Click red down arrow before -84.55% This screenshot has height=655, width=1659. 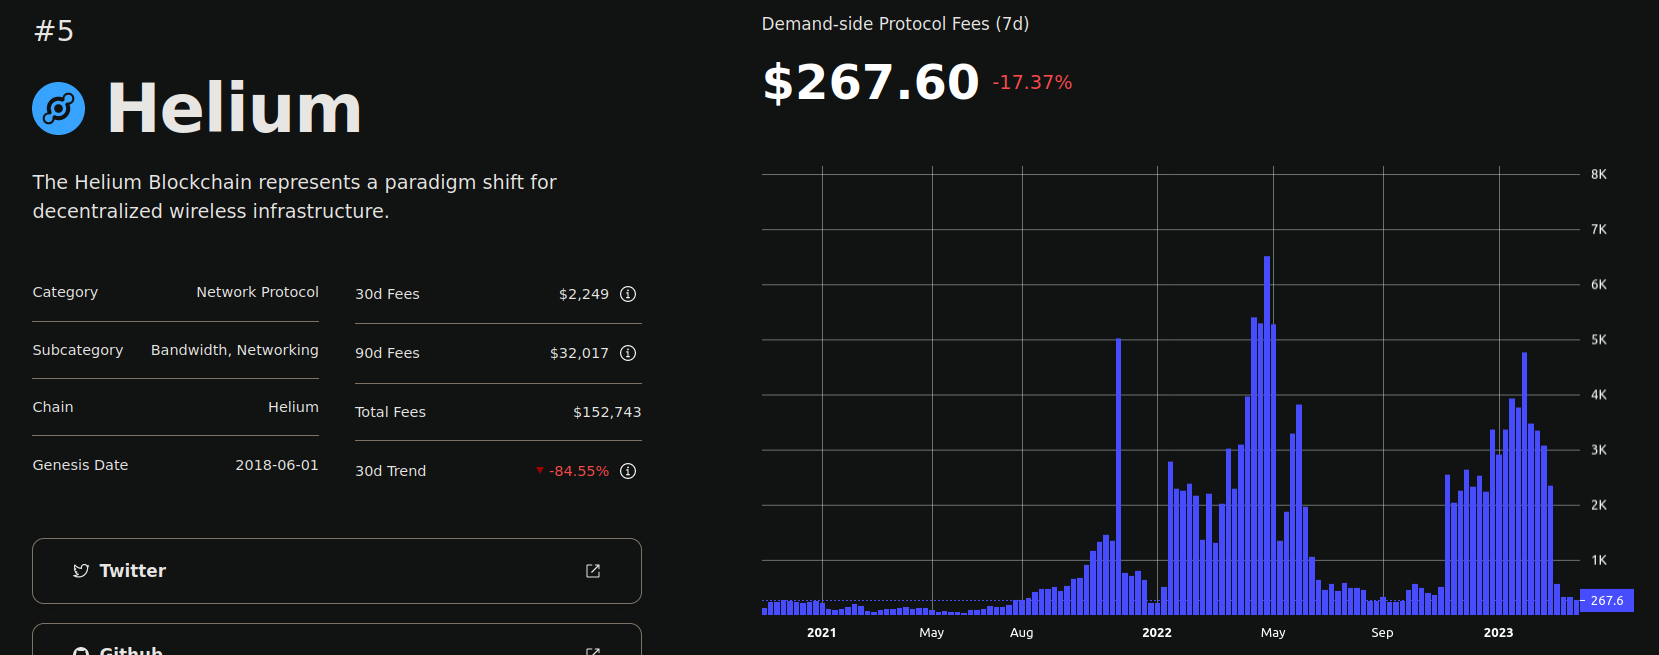(540, 471)
